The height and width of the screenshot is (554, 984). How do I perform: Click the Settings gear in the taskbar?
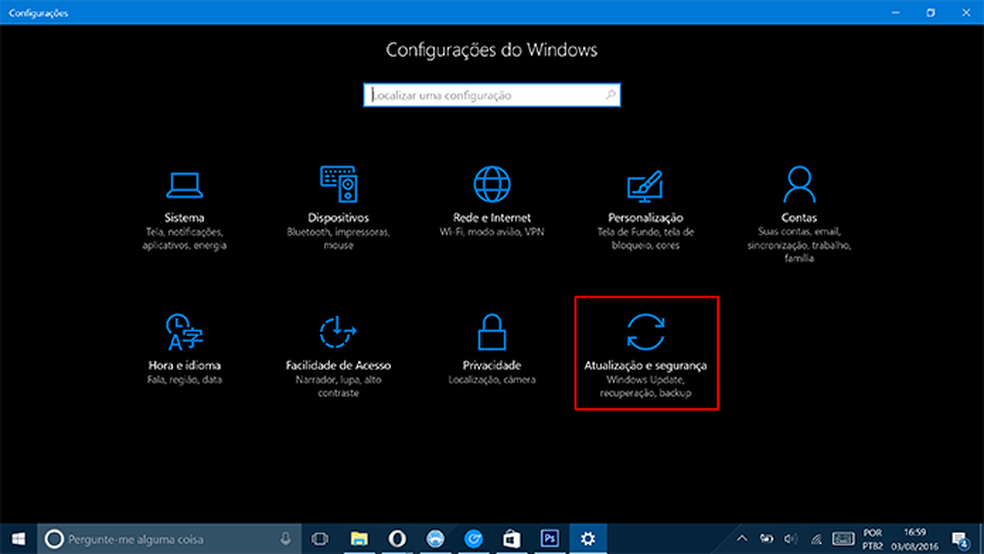click(588, 539)
